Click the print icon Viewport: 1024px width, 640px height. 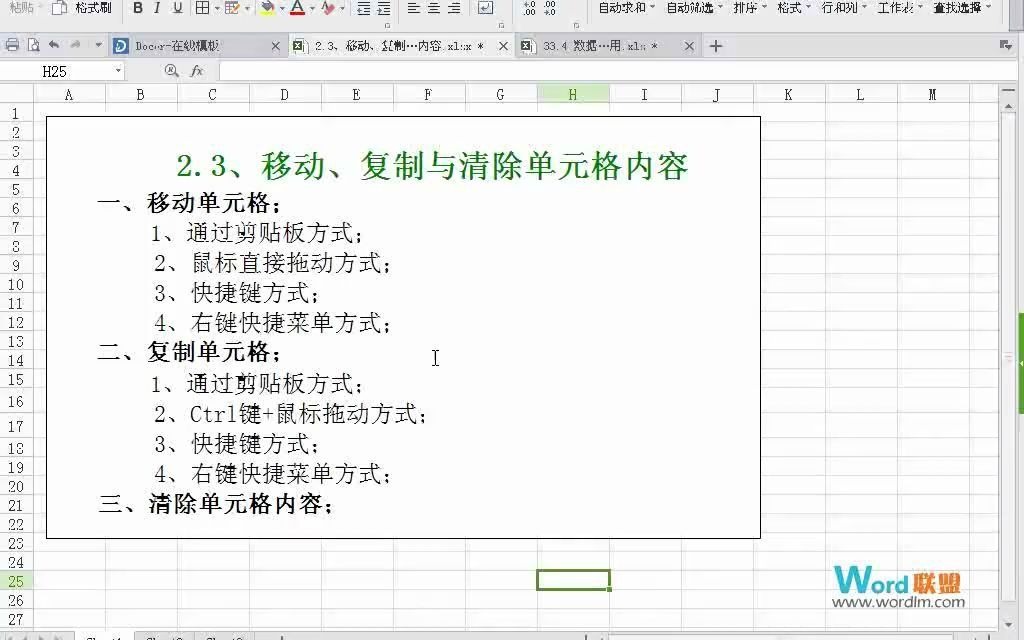coord(9,45)
